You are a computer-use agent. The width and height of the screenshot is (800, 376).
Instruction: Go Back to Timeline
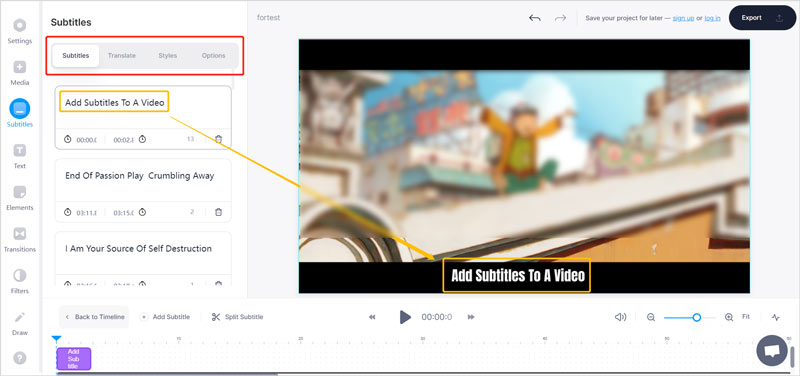tap(94, 317)
